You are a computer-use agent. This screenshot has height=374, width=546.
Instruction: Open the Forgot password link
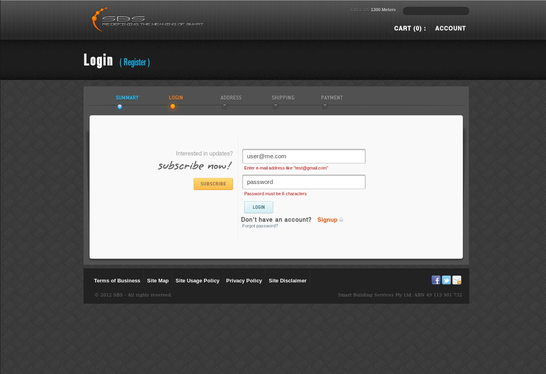[260, 226]
